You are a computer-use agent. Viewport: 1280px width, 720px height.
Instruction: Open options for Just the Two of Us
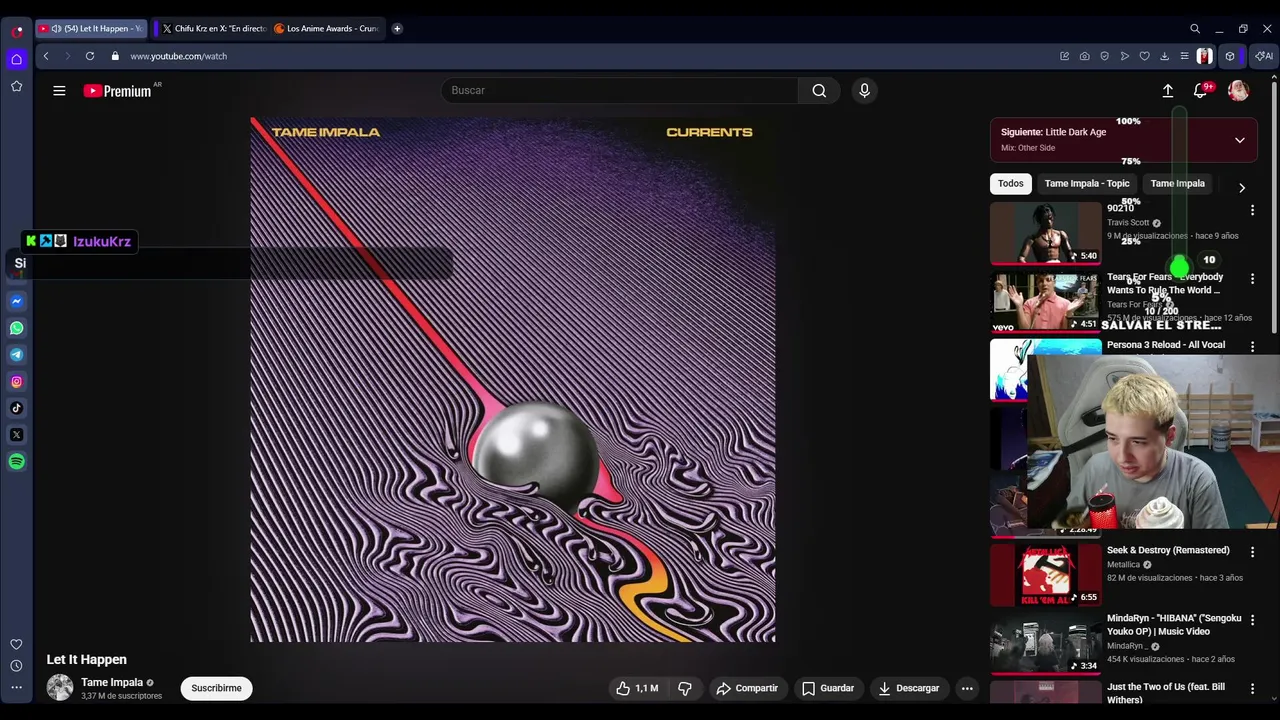coord(1252,689)
